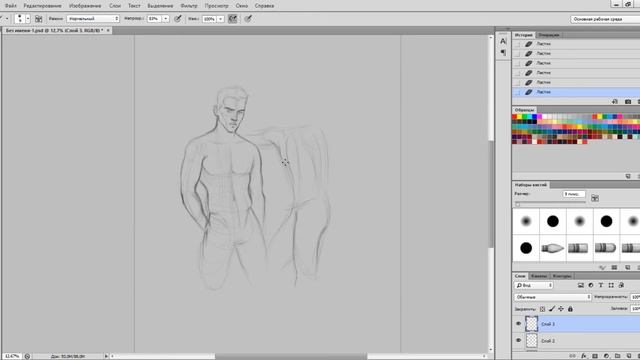Image resolution: width=640 pixels, height=360 pixels.
Task: Pick the red swatch in Образцы panel
Action: coord(515,117)
